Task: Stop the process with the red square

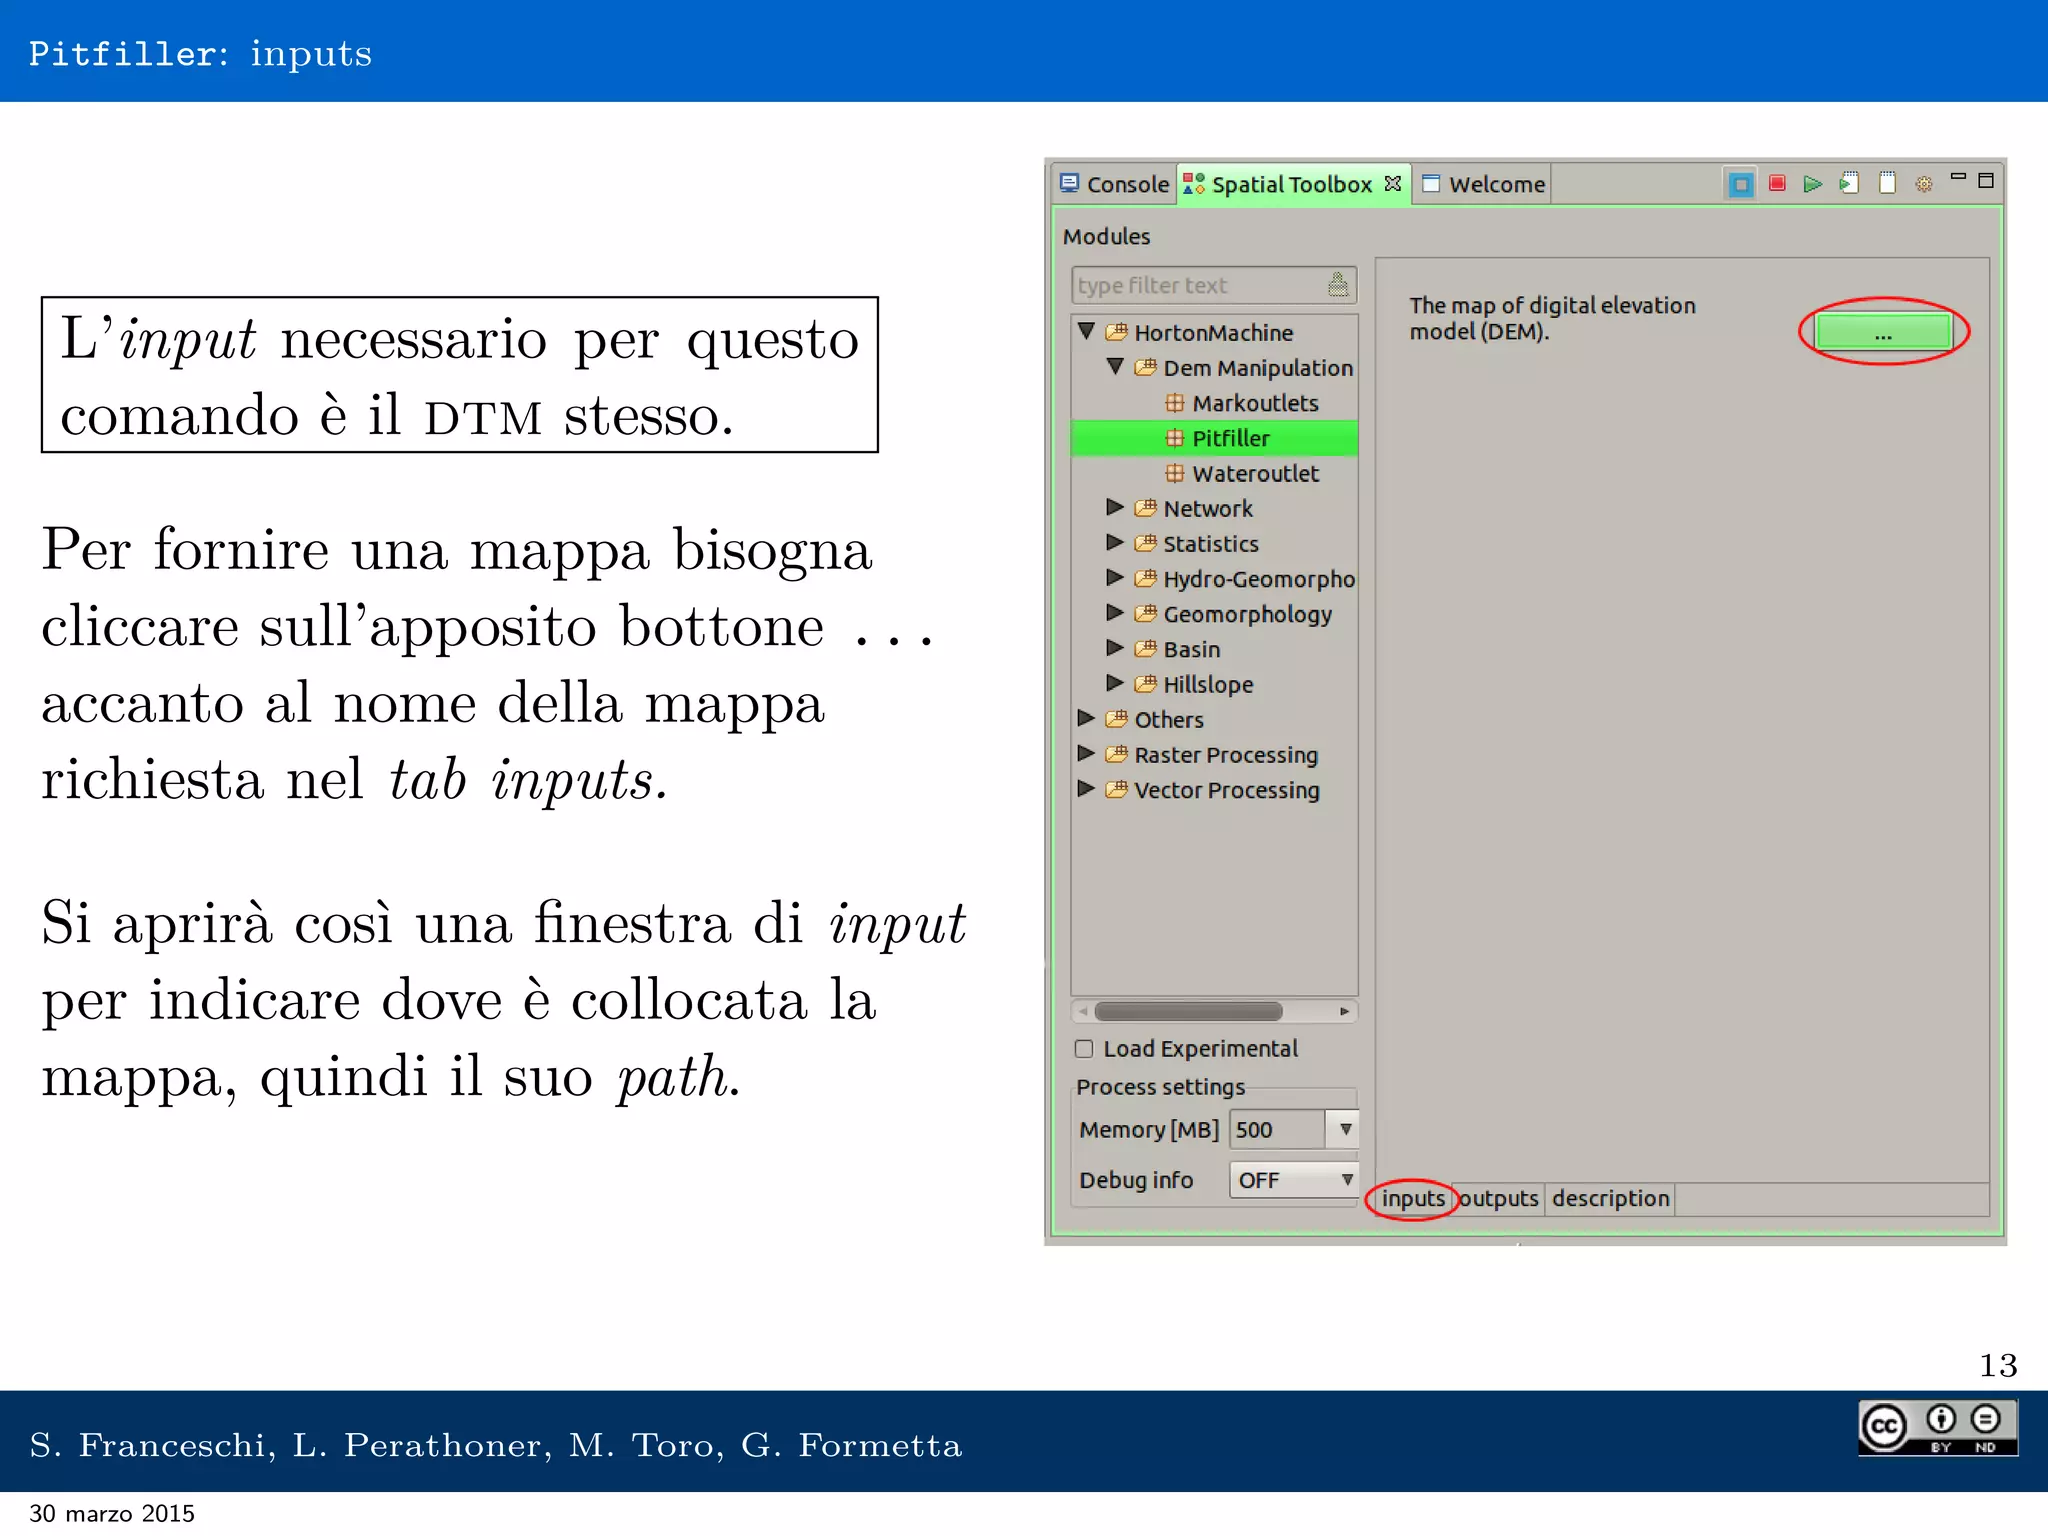Action: pyautogui.click(x=1777, y=184)
